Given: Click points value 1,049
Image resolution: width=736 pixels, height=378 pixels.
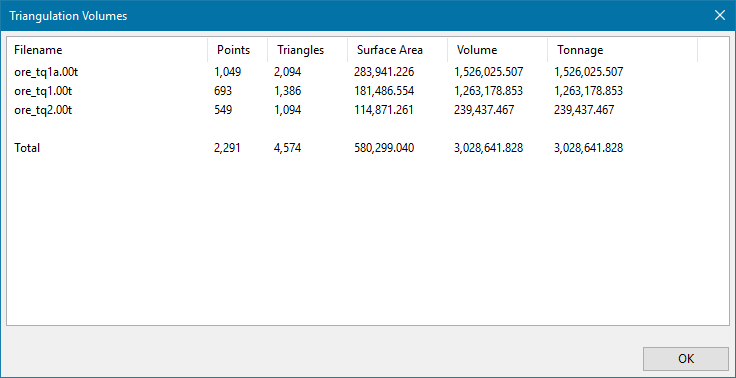Looking at the screenshot, I should (x=228, y=72).
